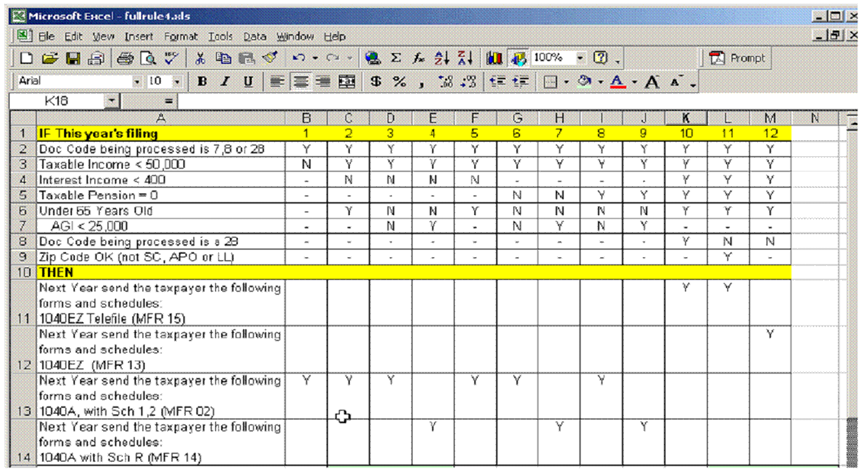Open the Name Box dropdown arrow

pyautogui.click(x=112, y=101)
